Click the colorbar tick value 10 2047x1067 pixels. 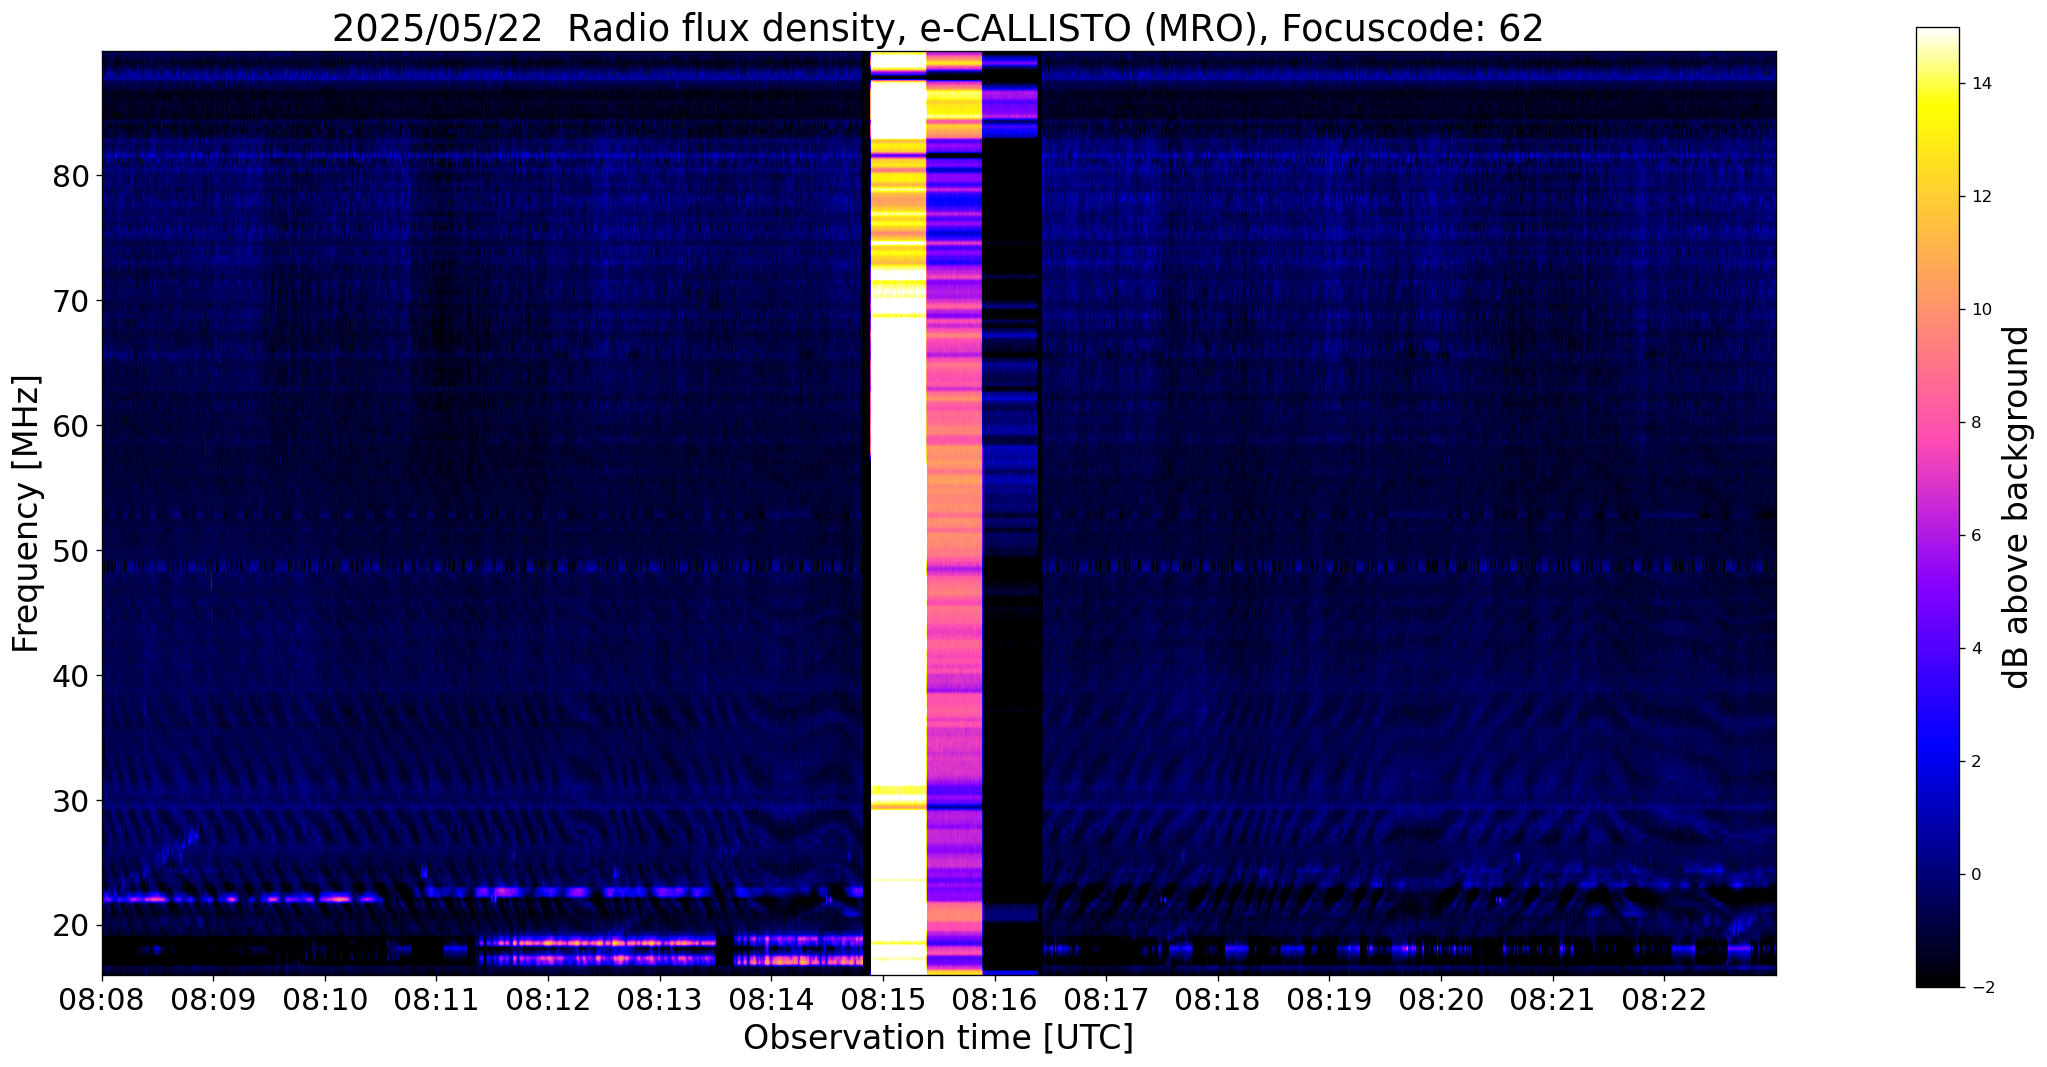pyautogui.click(x=1980, y=310)
